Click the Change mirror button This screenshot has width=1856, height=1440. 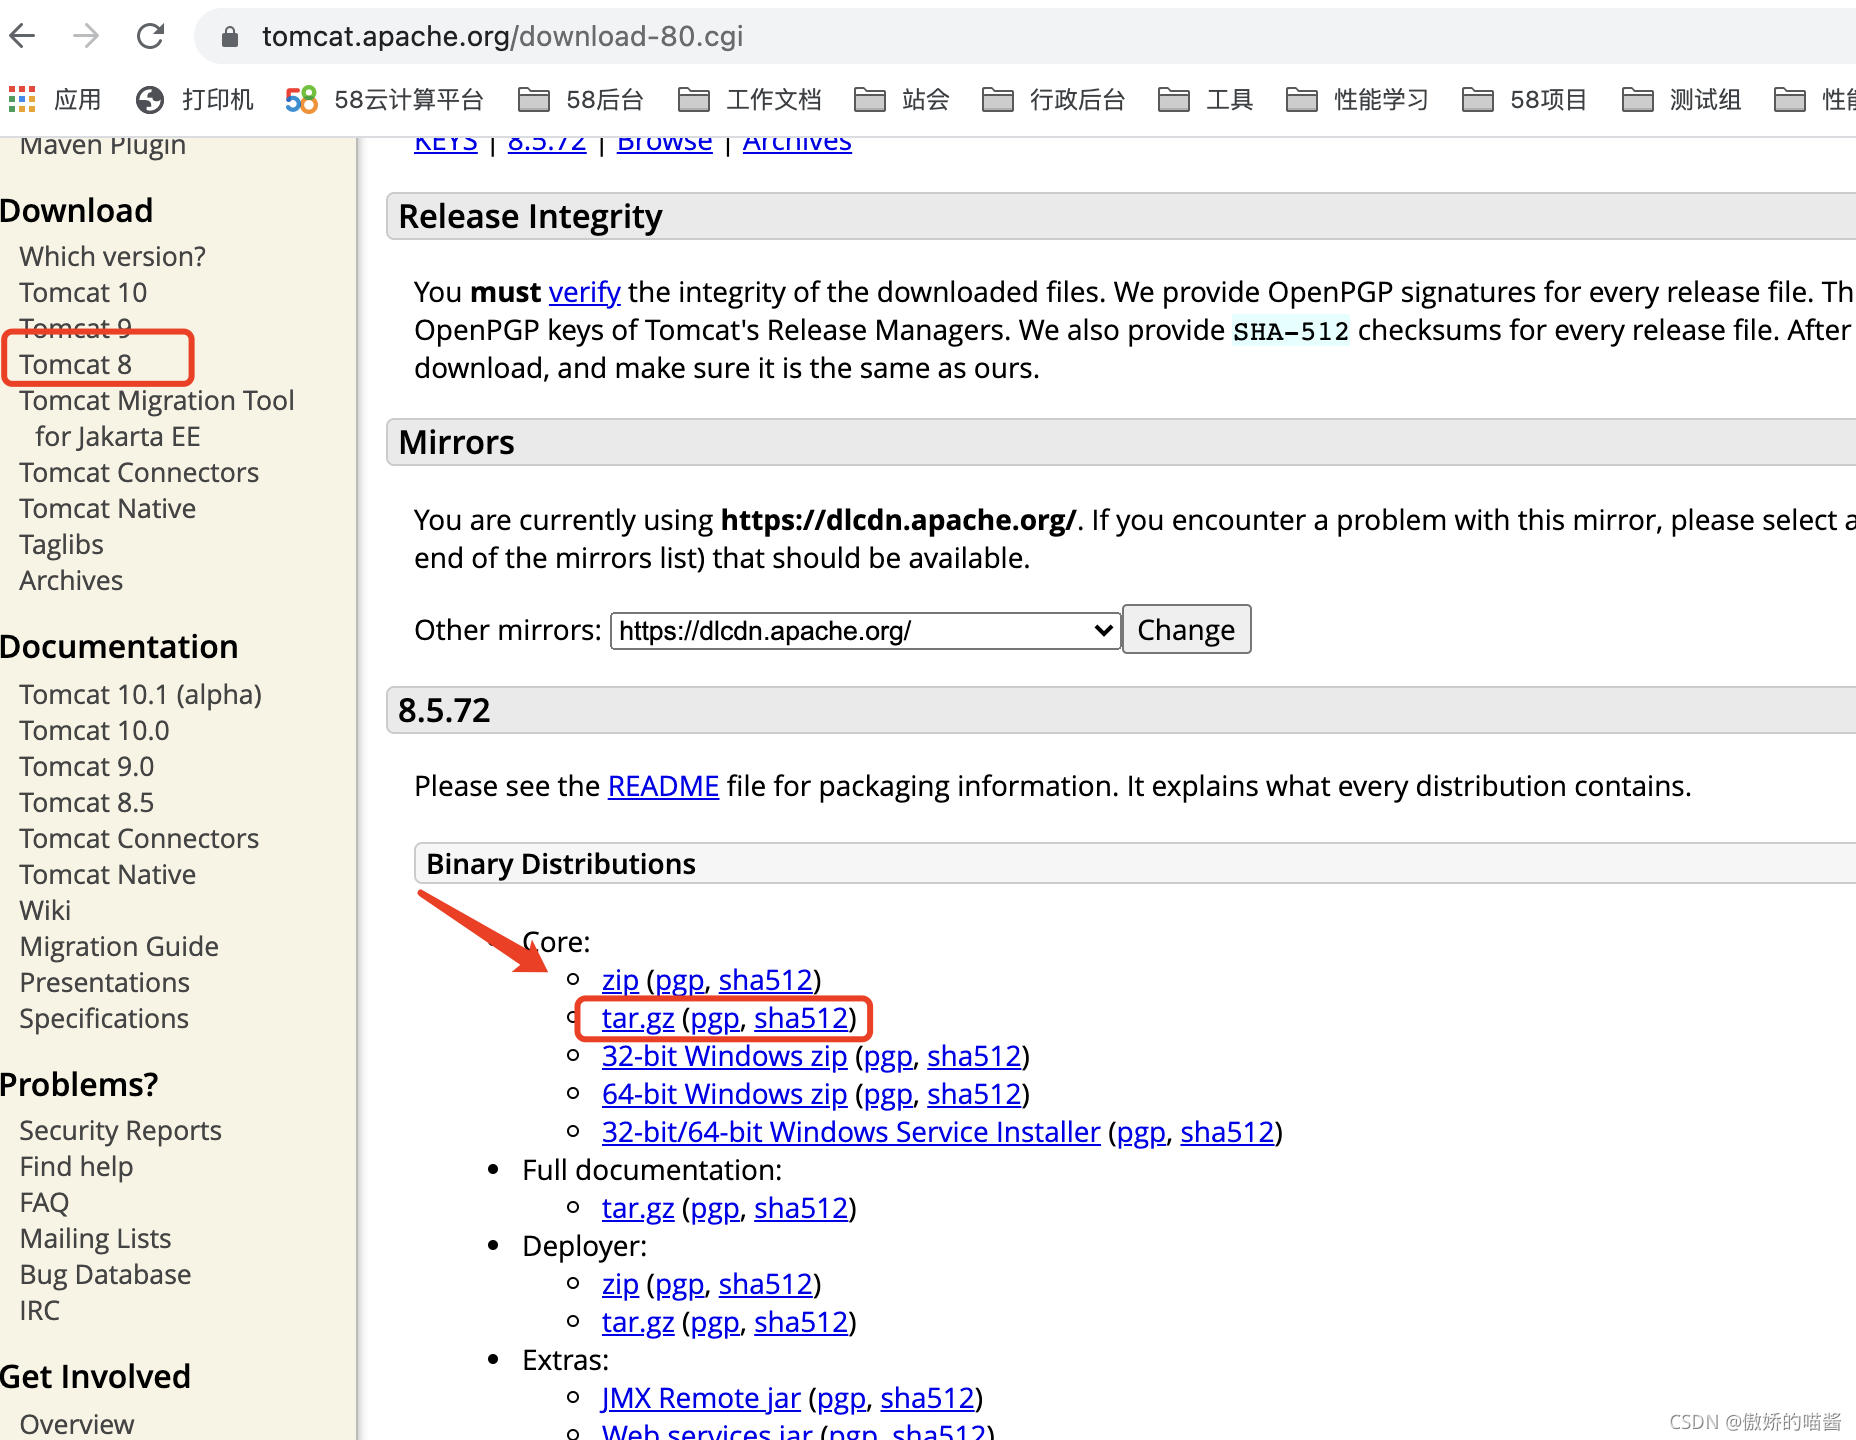click(1186, 630)
